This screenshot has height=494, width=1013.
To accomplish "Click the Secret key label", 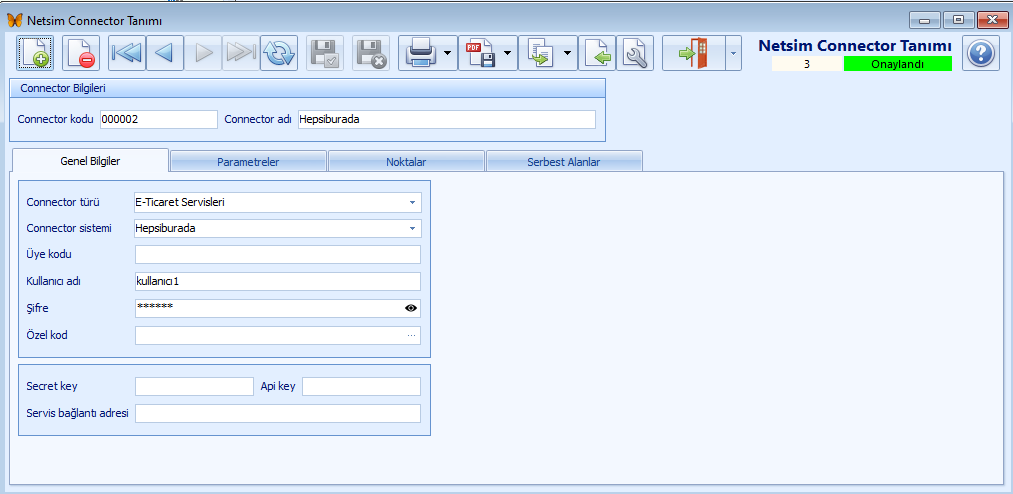I will (x=52, y=386).
